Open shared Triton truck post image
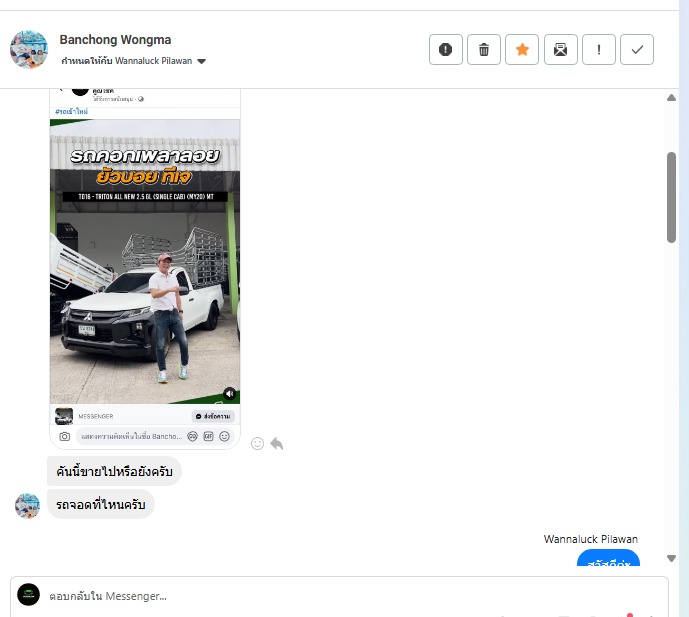Viewport: 689px width, 617px height. coord(145,261)
